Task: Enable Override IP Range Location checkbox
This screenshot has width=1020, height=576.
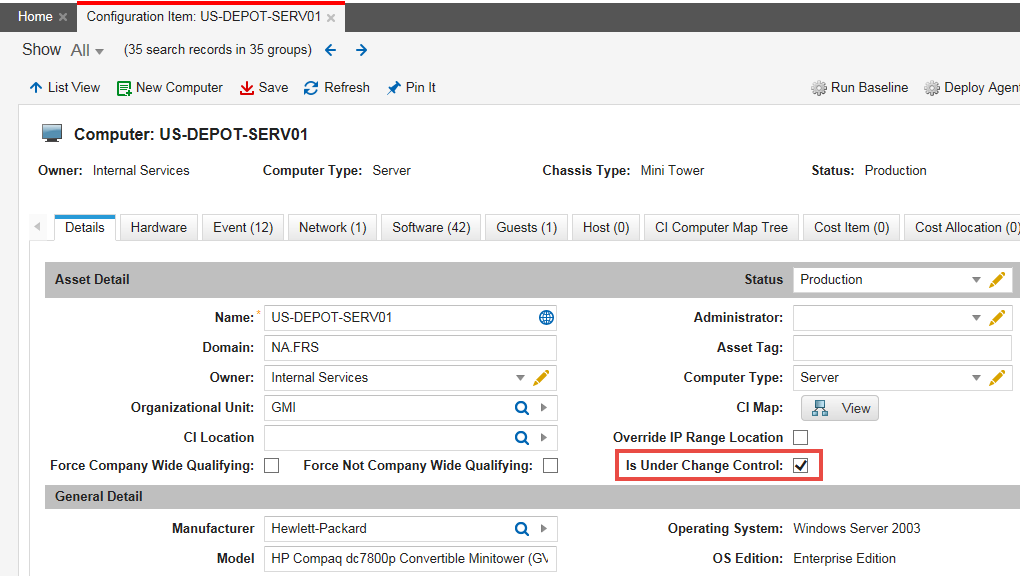Action: 800,438
